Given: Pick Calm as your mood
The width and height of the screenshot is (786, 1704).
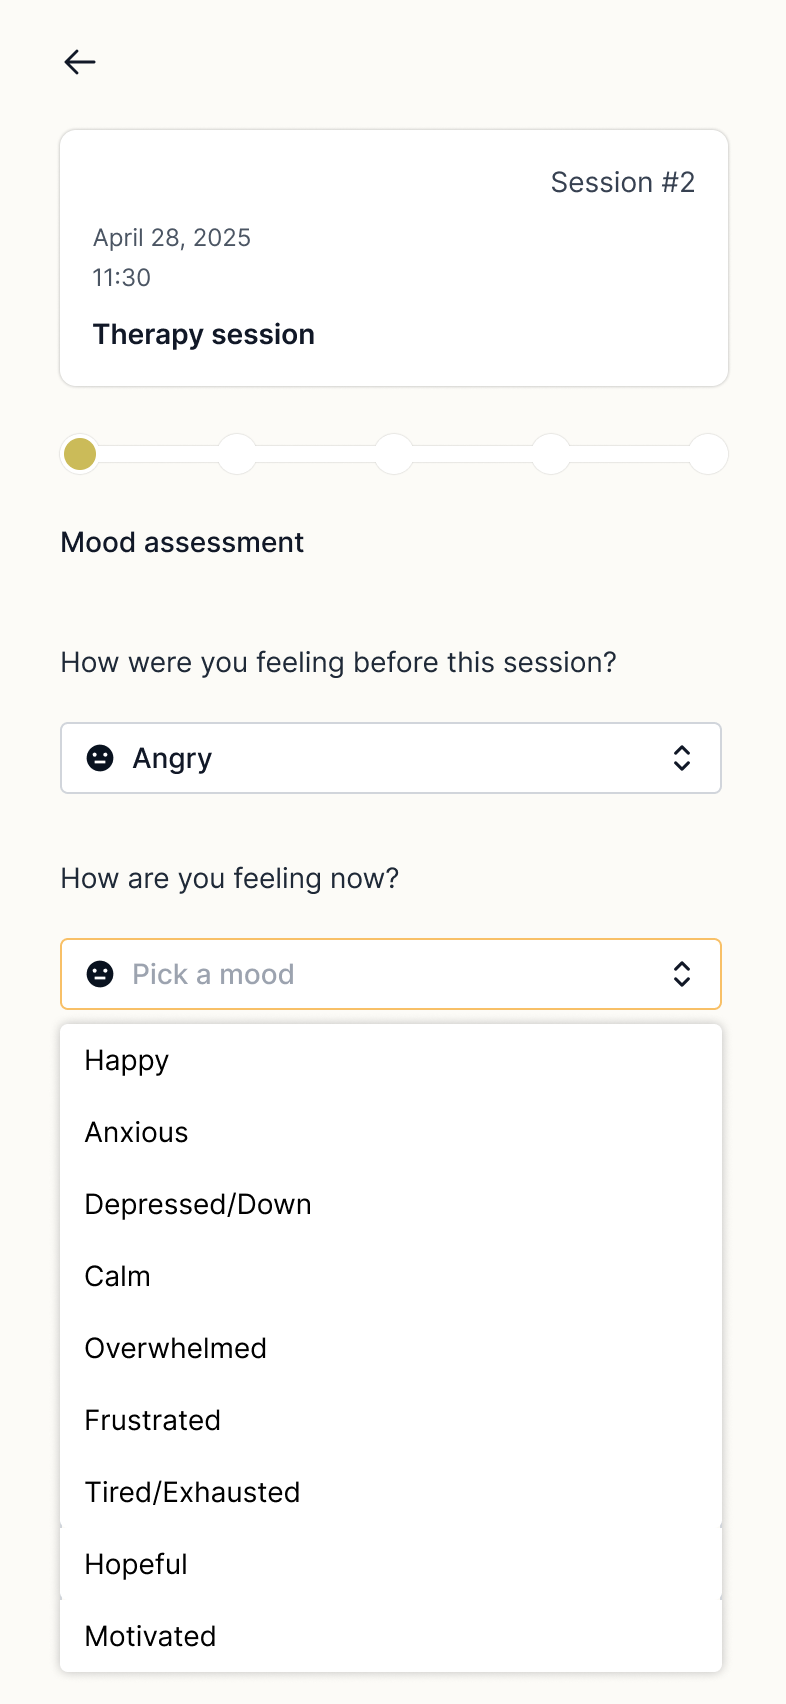Looking at the screenshot, I should point(117,1276).
